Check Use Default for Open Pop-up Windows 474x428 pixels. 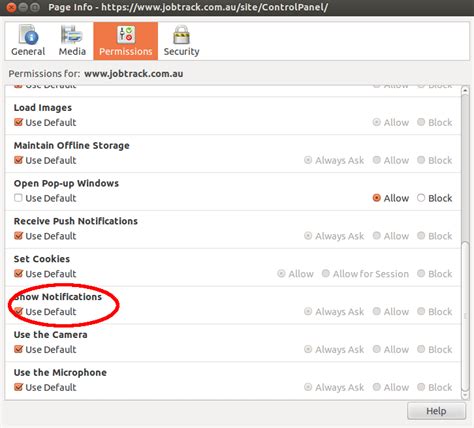[x=18, y=198]
